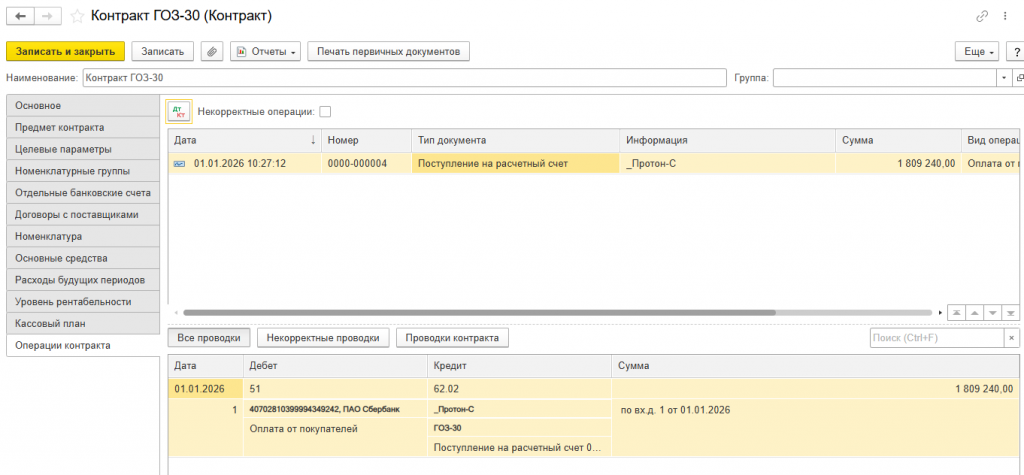Image resolution: width=1024 pixels, height=475 pixels.
Task: Select the 1 809 240,00 cell in upper table
Action: click(898, 163)
